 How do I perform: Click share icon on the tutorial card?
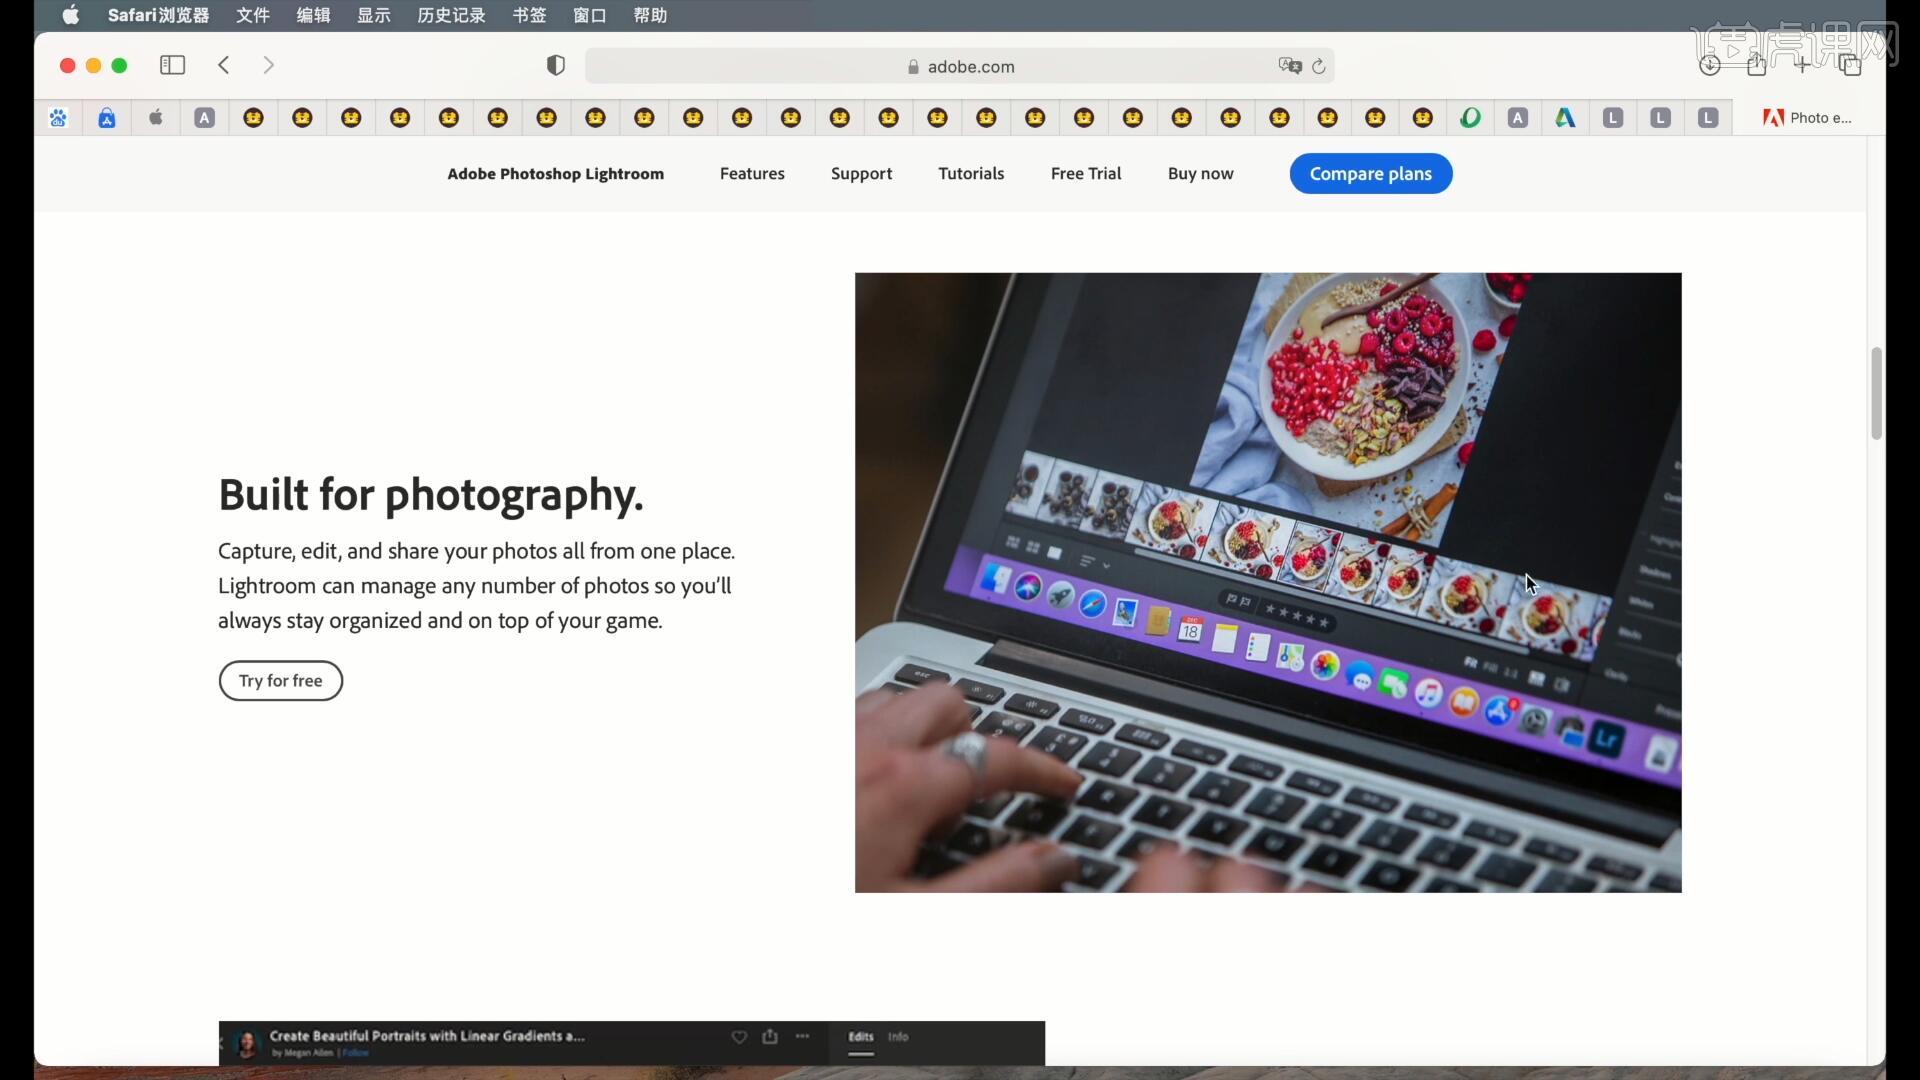click(x=770, y=1037)
